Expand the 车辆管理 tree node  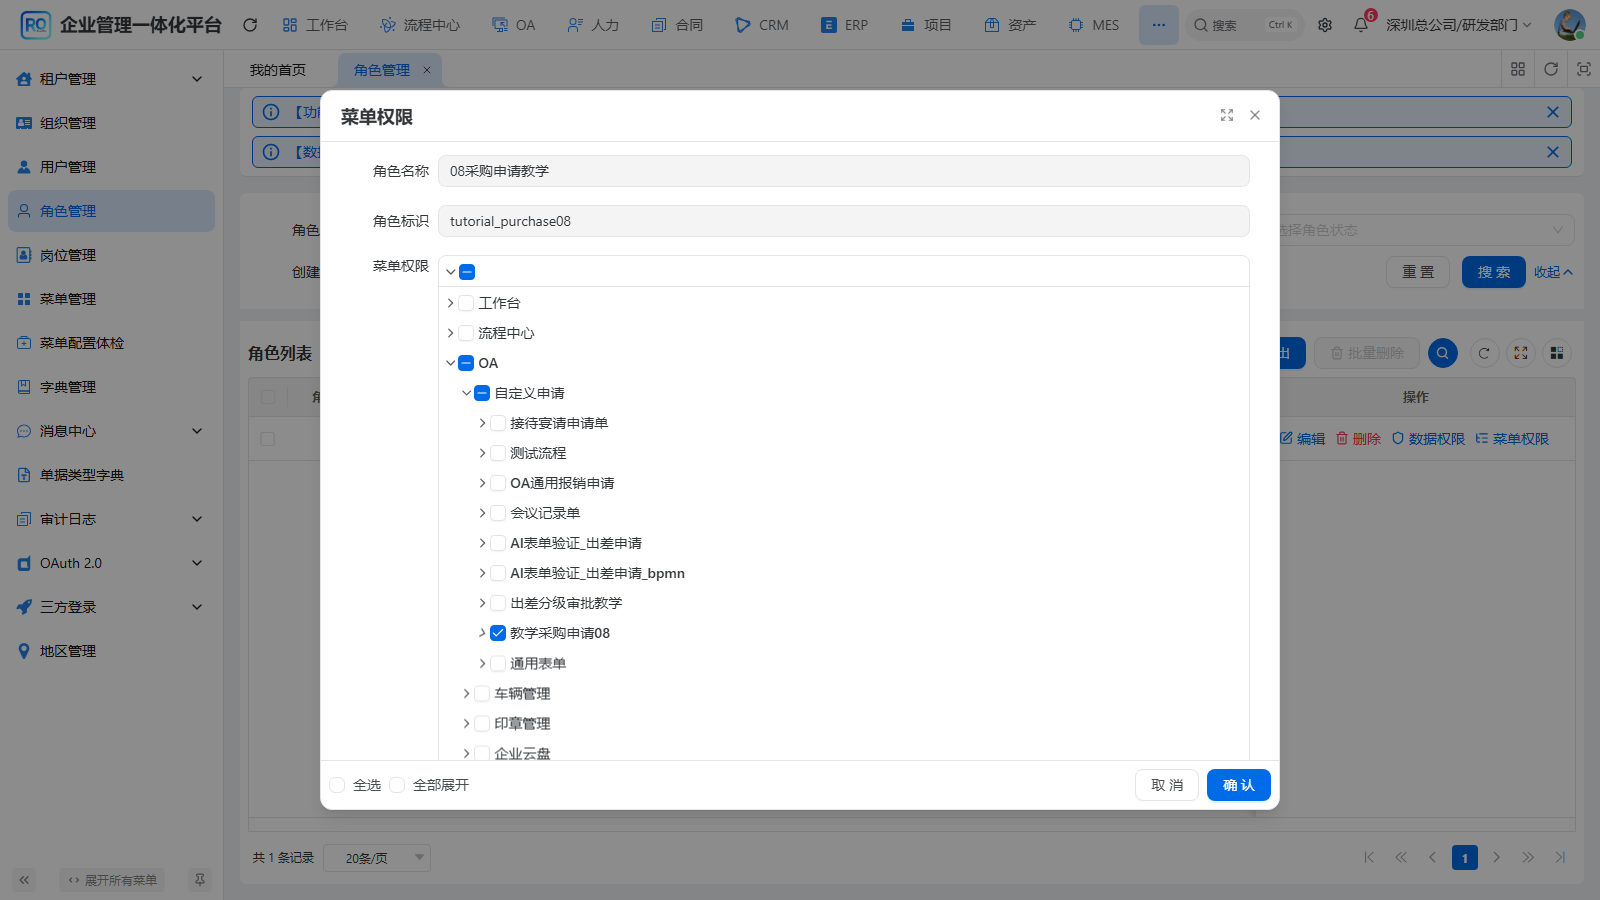tap(466, 693)
